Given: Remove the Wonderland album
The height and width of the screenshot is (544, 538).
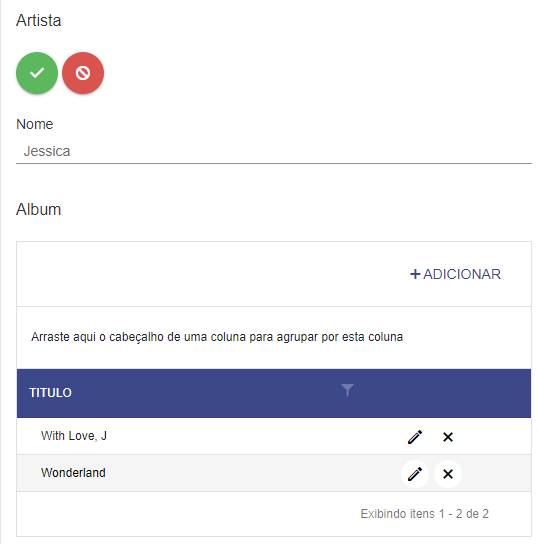Looking at the screenshot, I should pos(448,474).
